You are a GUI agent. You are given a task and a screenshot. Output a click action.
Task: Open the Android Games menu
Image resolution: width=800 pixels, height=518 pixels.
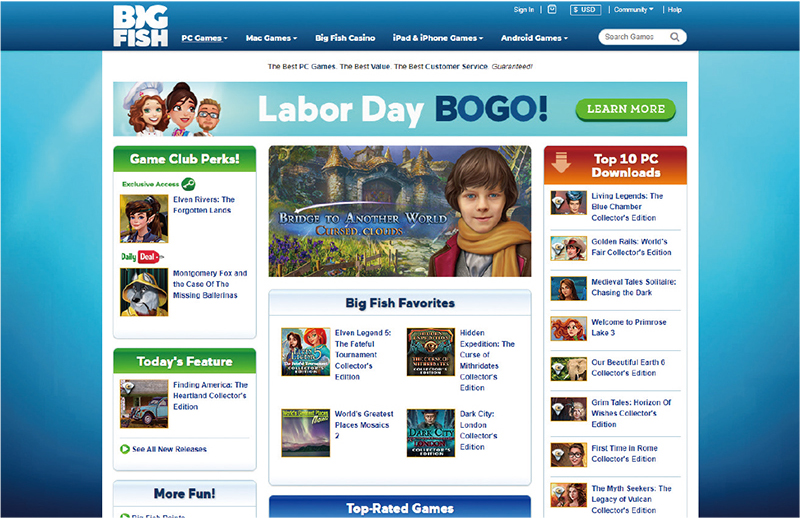534,38
